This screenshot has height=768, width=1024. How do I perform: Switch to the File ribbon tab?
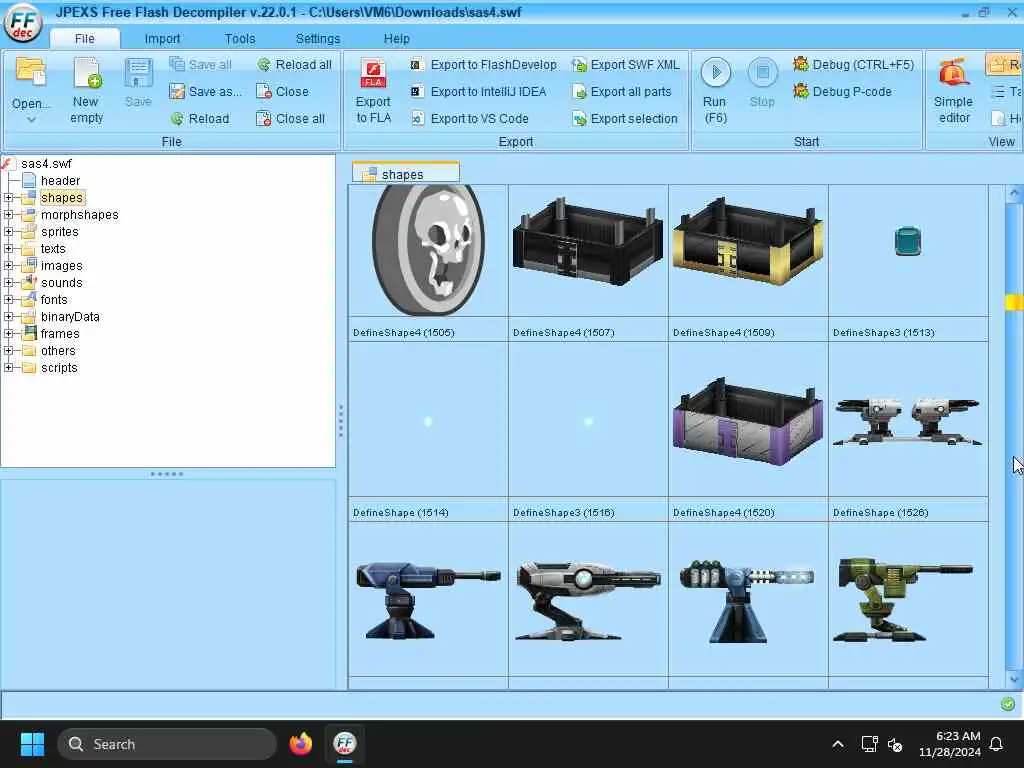(x=84, y=39)
